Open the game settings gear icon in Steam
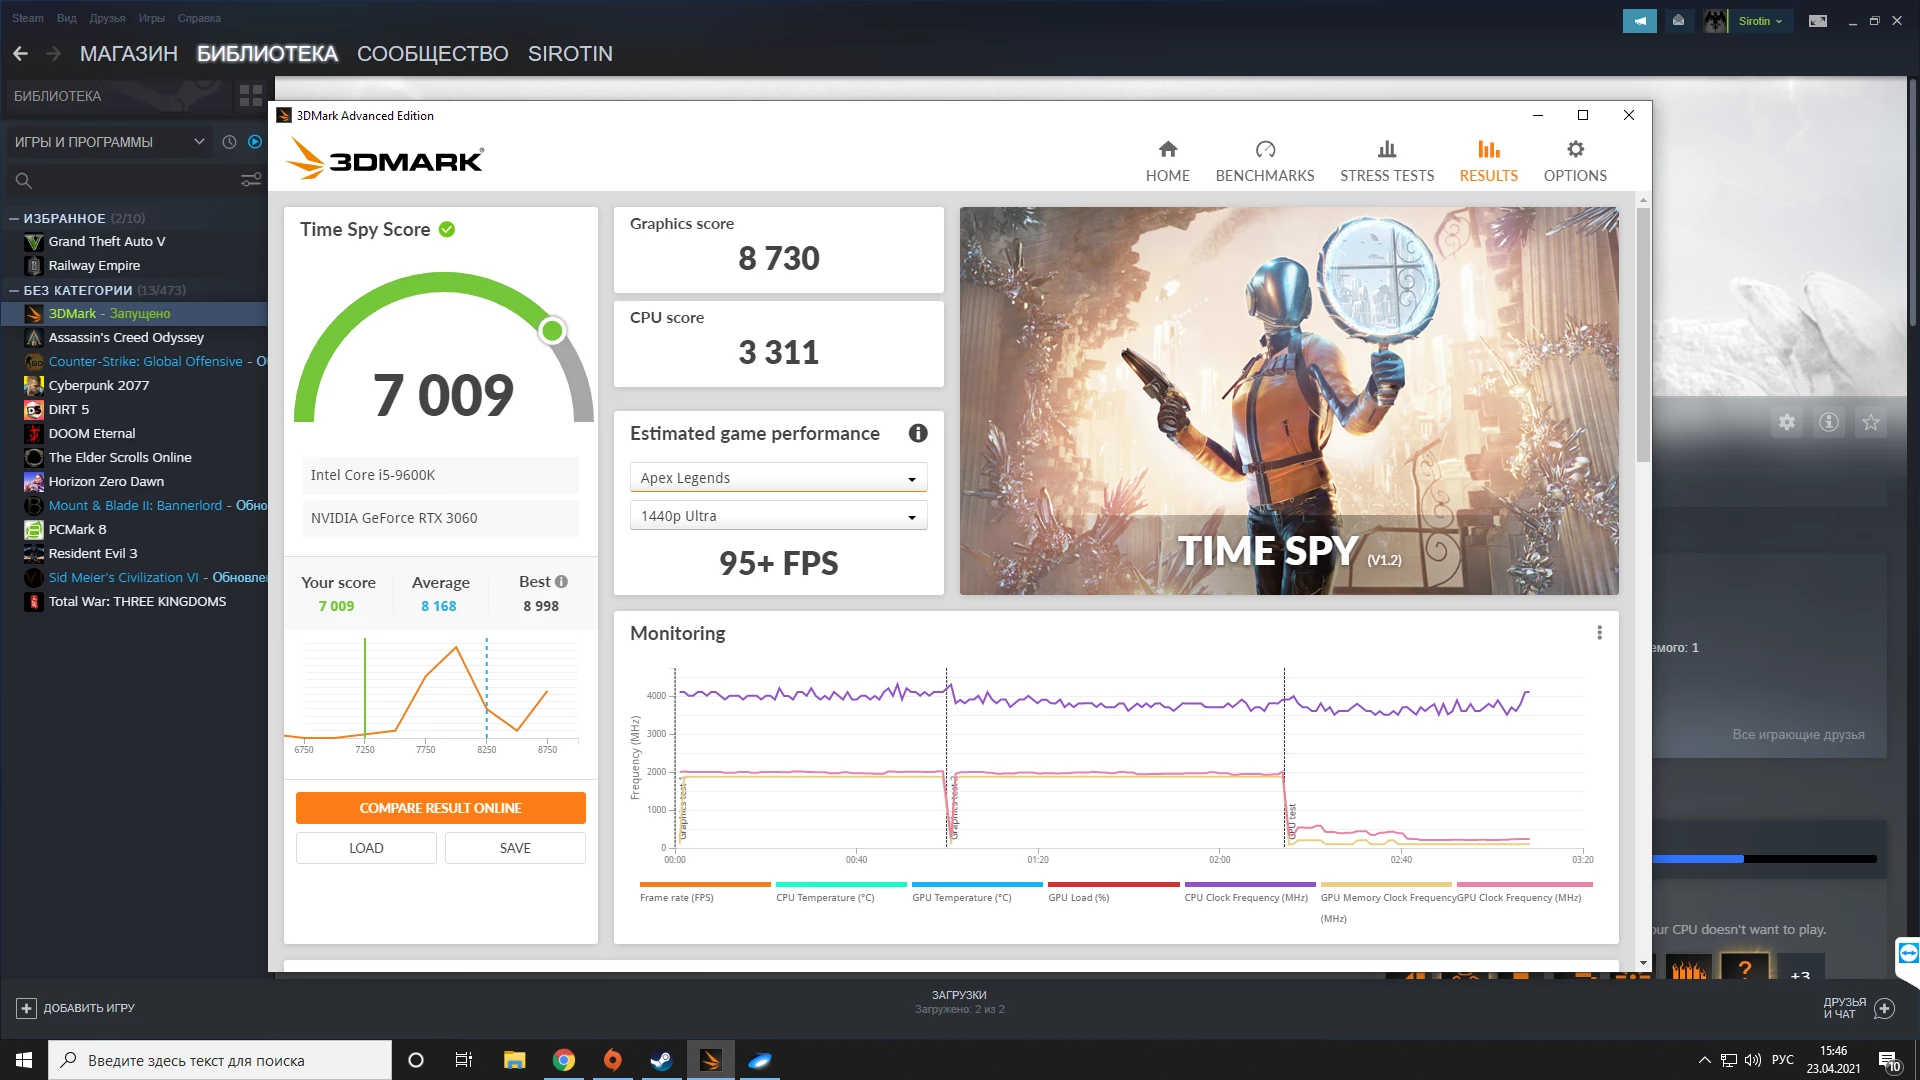Image resolution: width=1920 pixels, height=1080 pixels. 1787,422
